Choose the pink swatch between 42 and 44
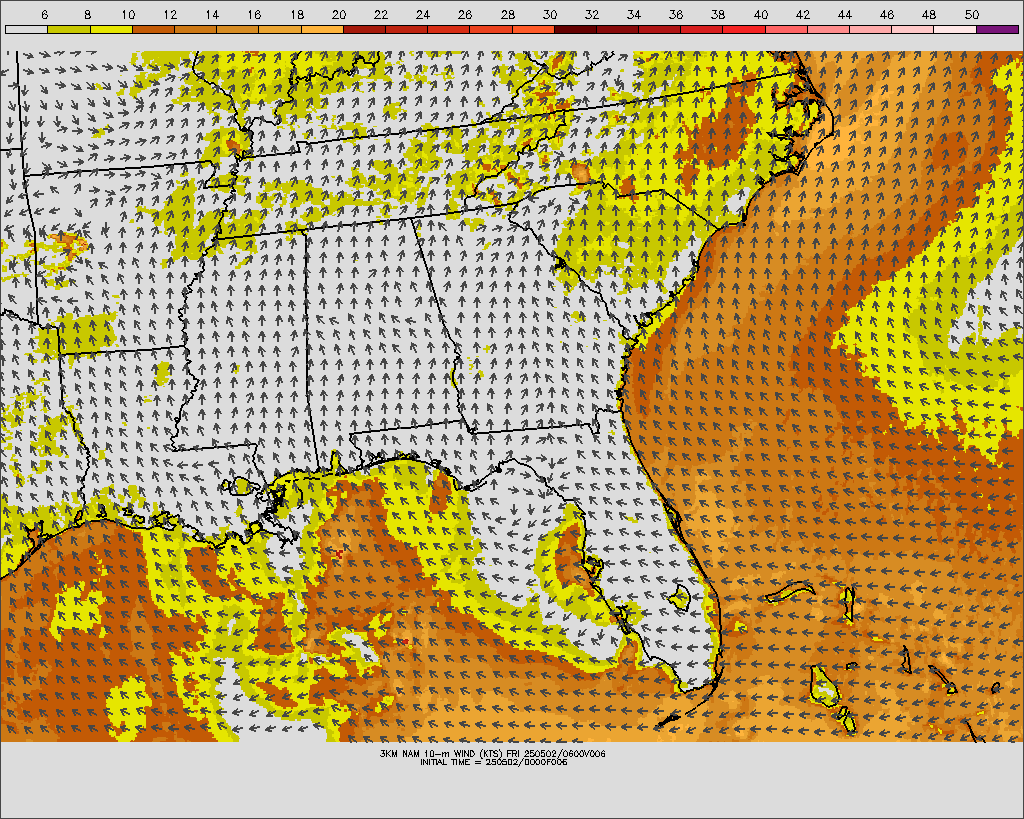Viewport: 1024px width, 819px height. (x=829, y=29)
